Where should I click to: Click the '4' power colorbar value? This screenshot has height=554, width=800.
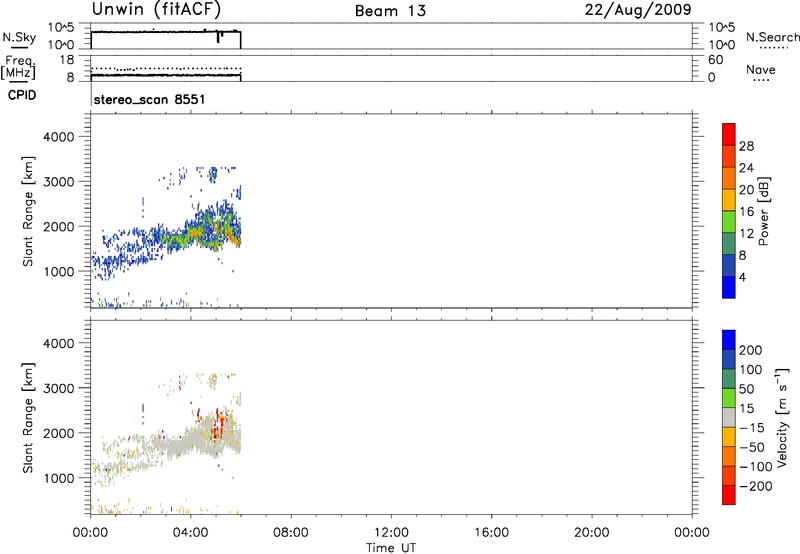(743, 277)
